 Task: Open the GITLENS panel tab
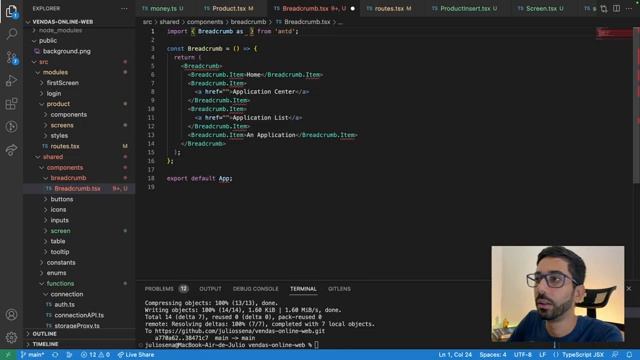(x=339, y=289)
